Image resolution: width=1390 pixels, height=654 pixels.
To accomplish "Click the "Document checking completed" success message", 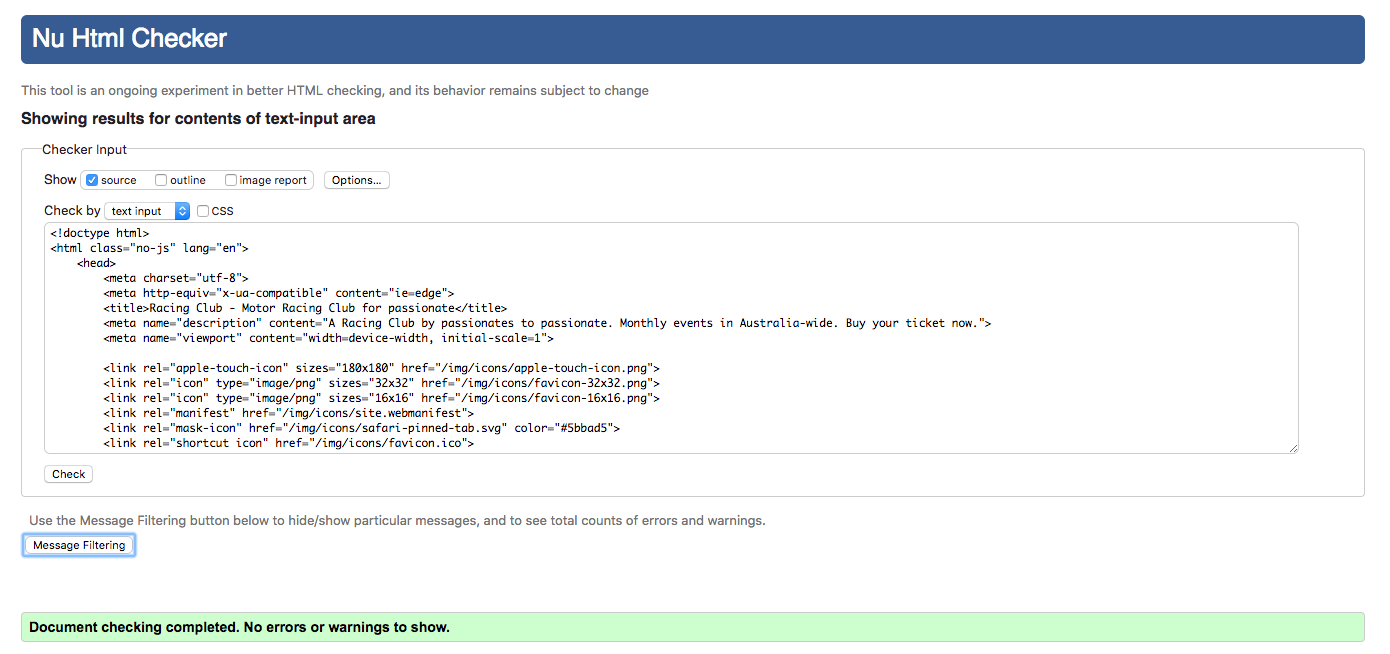I will tap(240, 628).
